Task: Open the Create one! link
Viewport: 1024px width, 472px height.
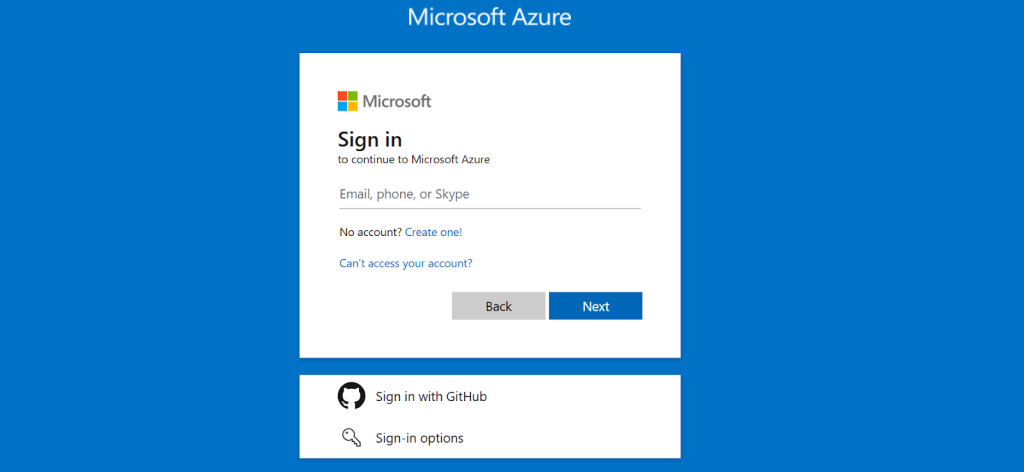Action: pos(434,232)
